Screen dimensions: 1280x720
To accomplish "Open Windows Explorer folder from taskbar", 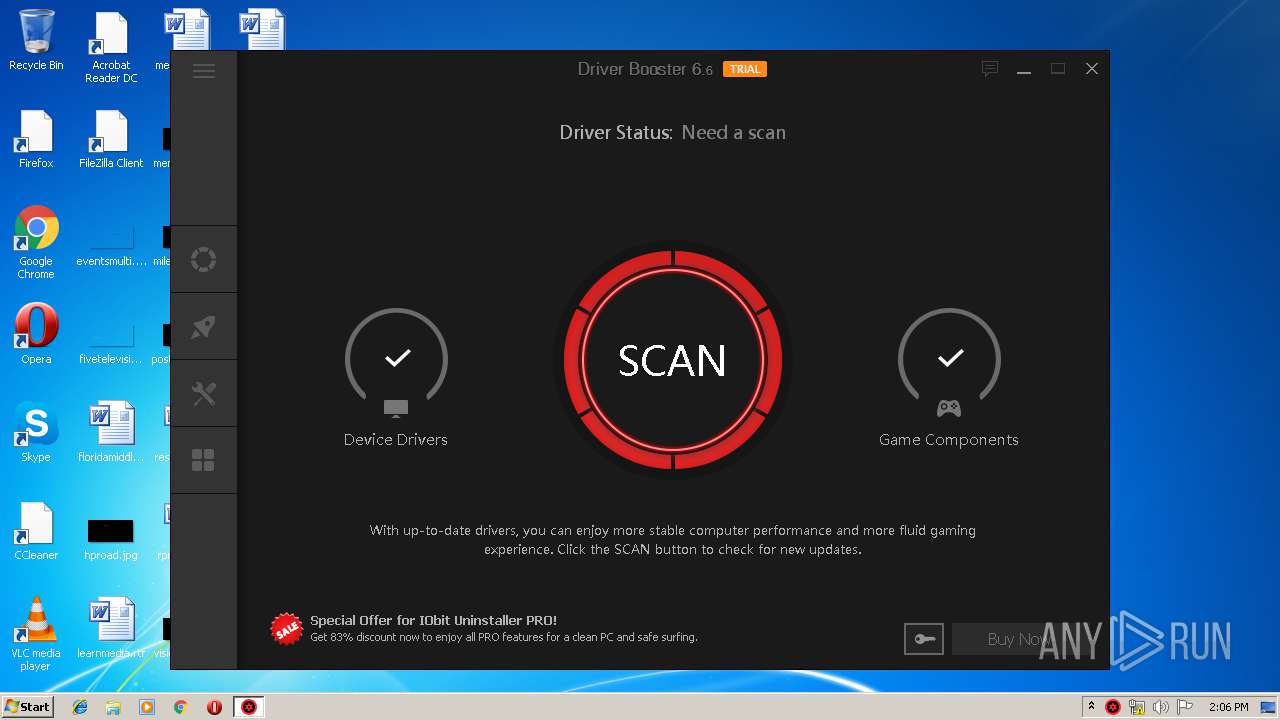I will (113, 707).
